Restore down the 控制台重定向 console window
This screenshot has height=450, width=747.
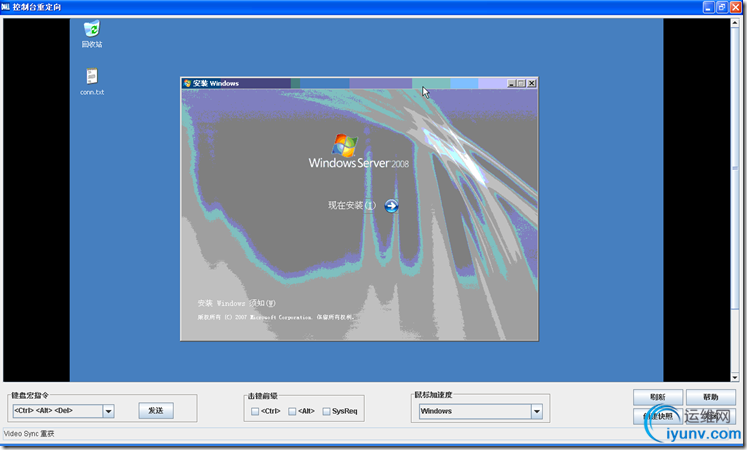722,7
